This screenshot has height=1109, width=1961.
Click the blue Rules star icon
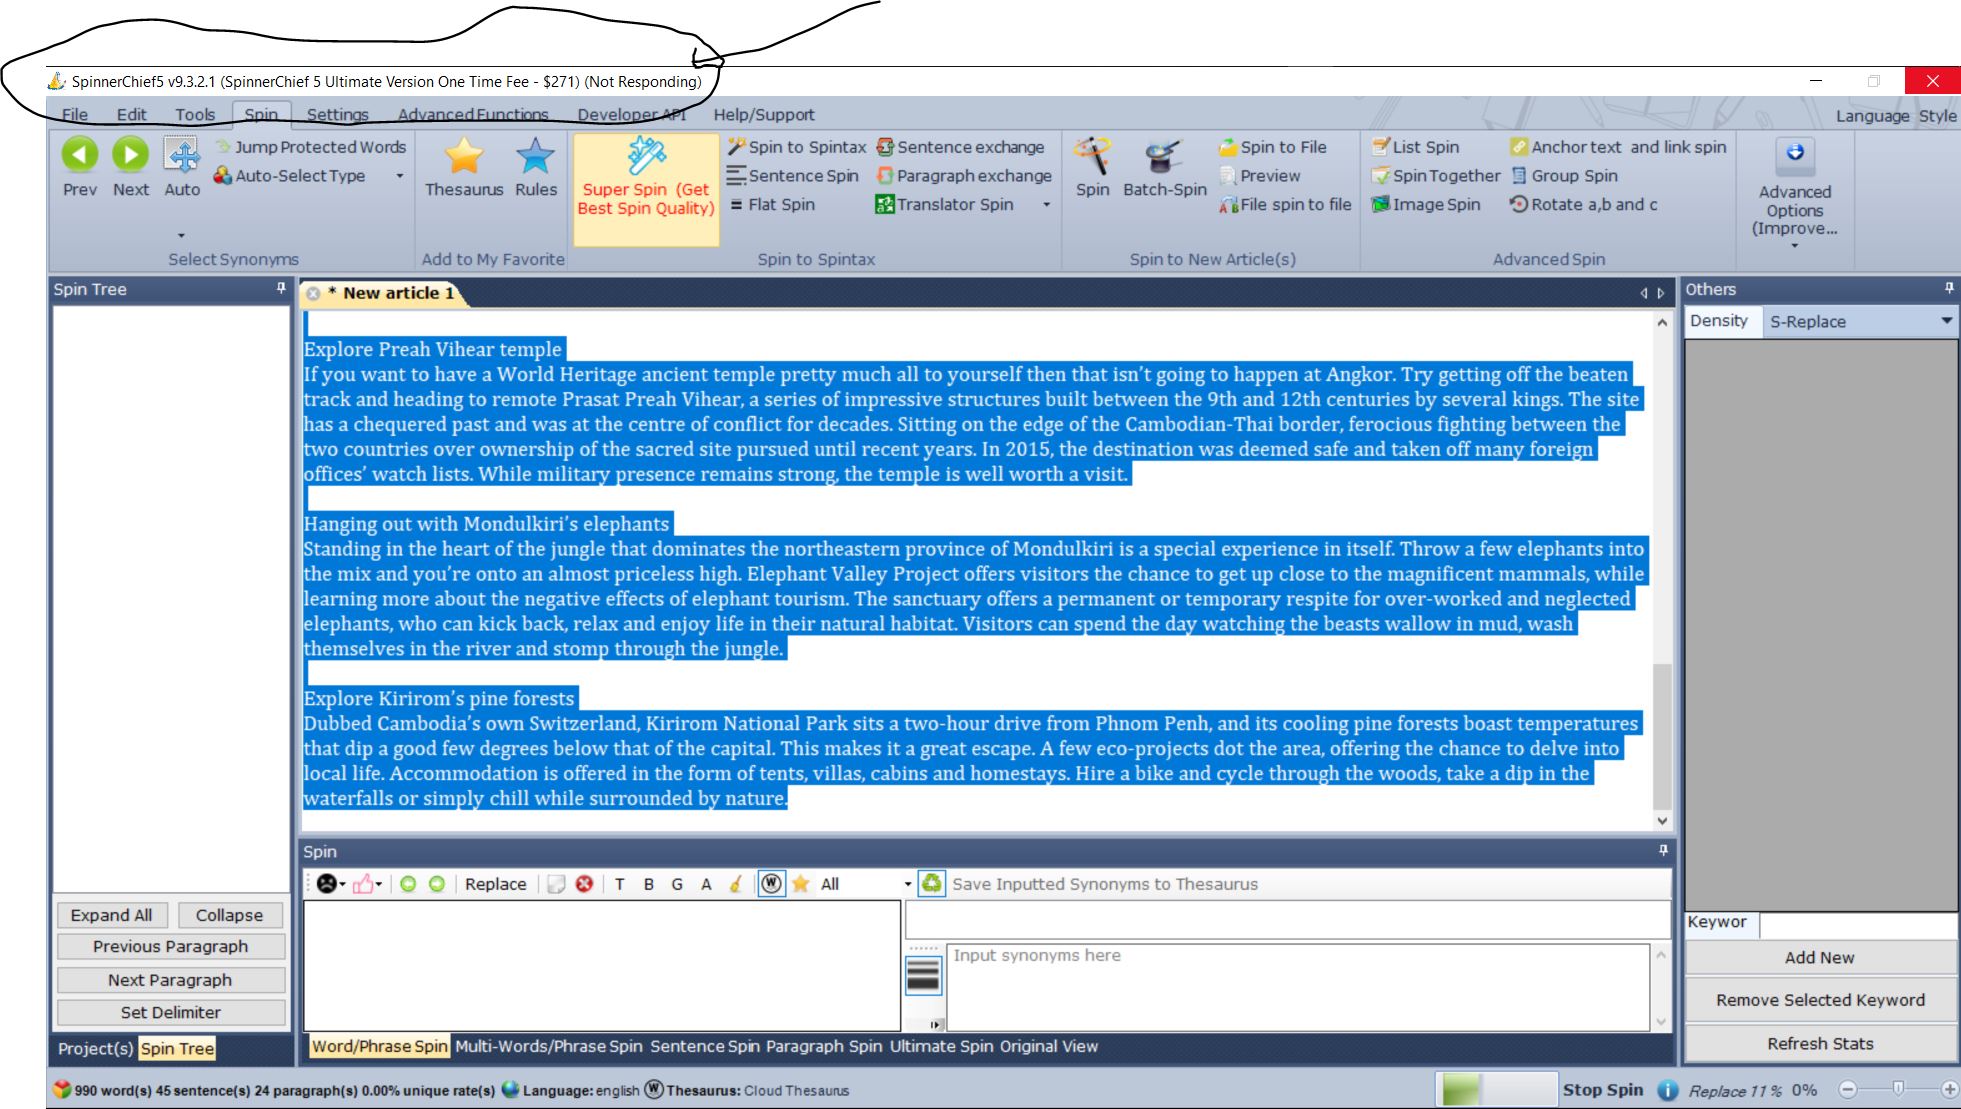(535, 156)
